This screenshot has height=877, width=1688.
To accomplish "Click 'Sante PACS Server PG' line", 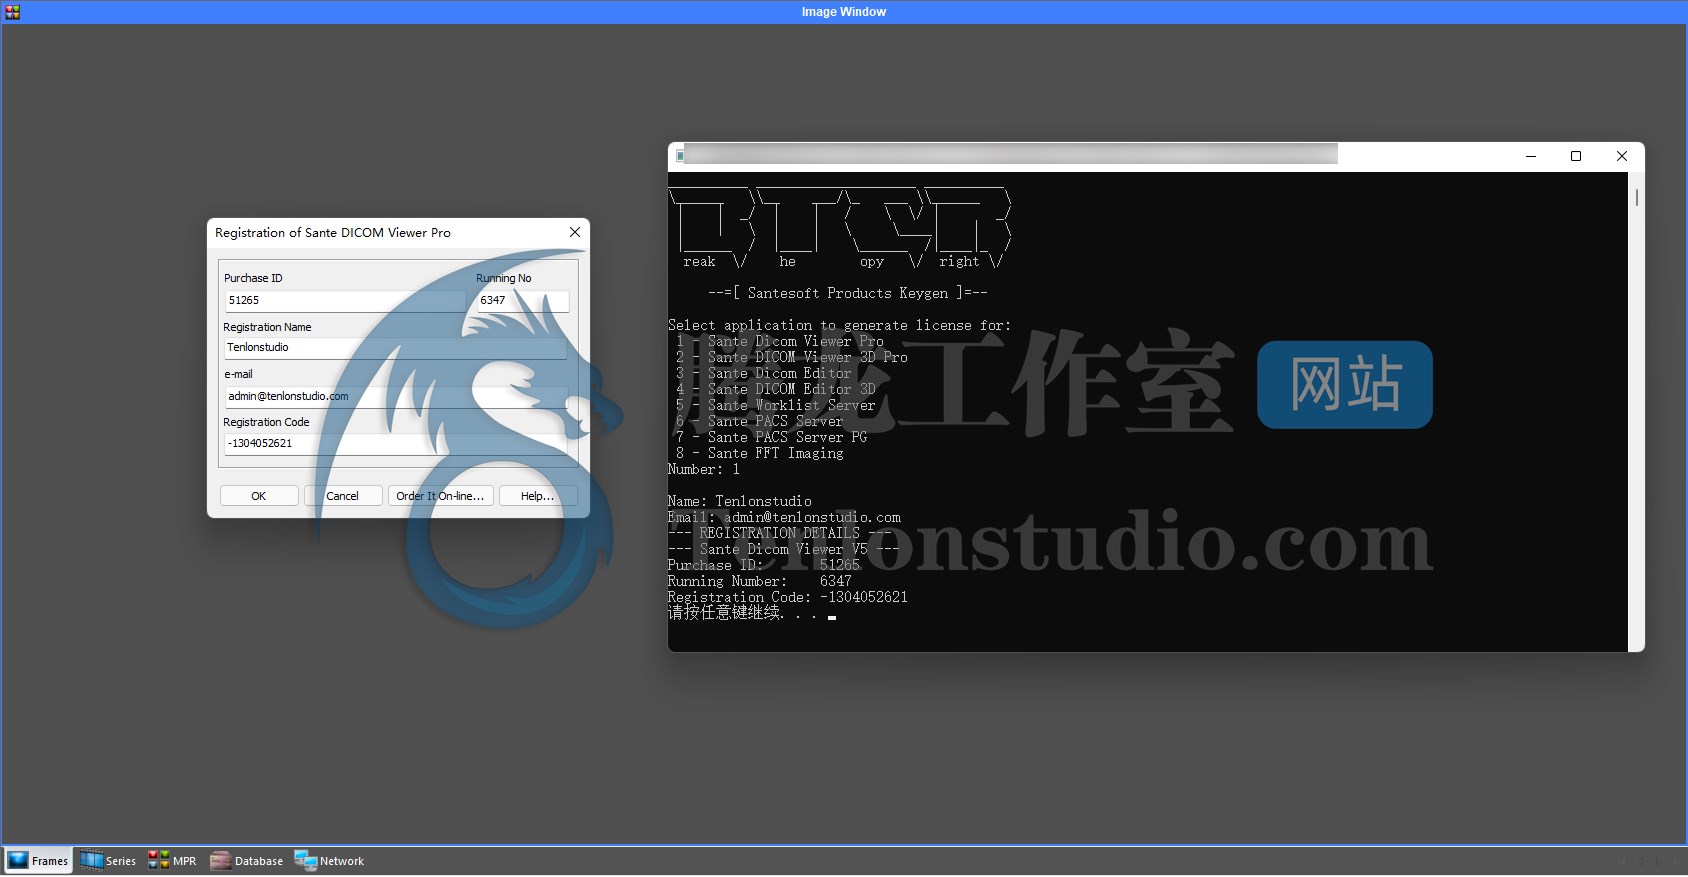I will pos(772,437).
